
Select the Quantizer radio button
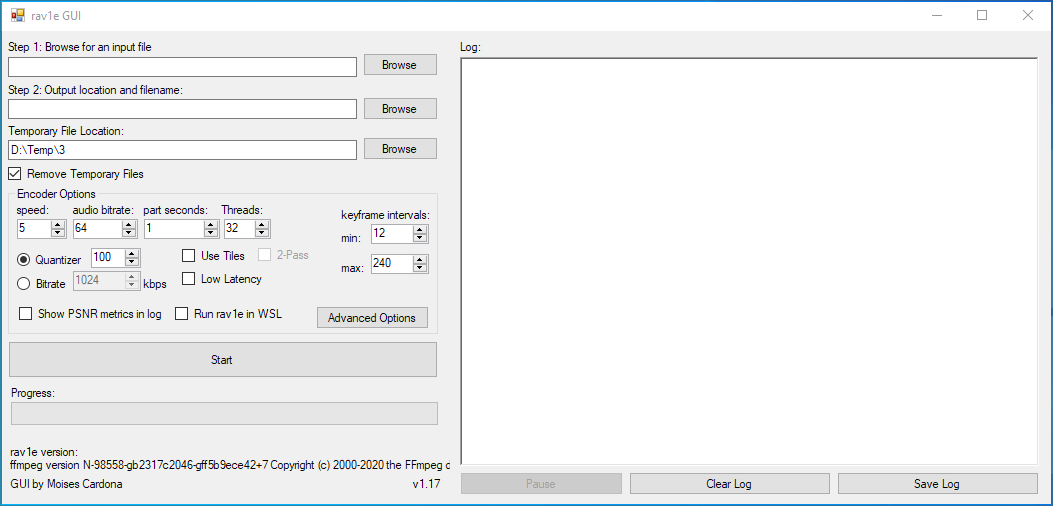tap(24, 259)
